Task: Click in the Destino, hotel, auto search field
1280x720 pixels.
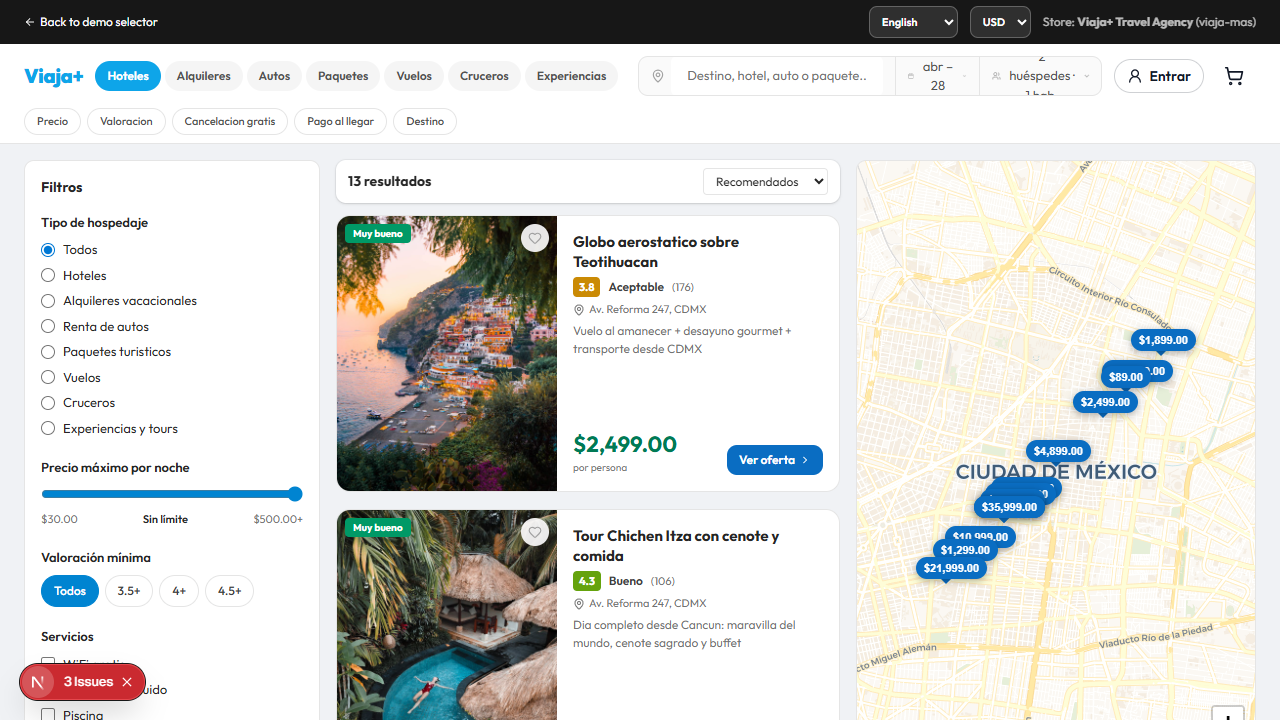Action: pyautogui.click(x=776, y=76)
